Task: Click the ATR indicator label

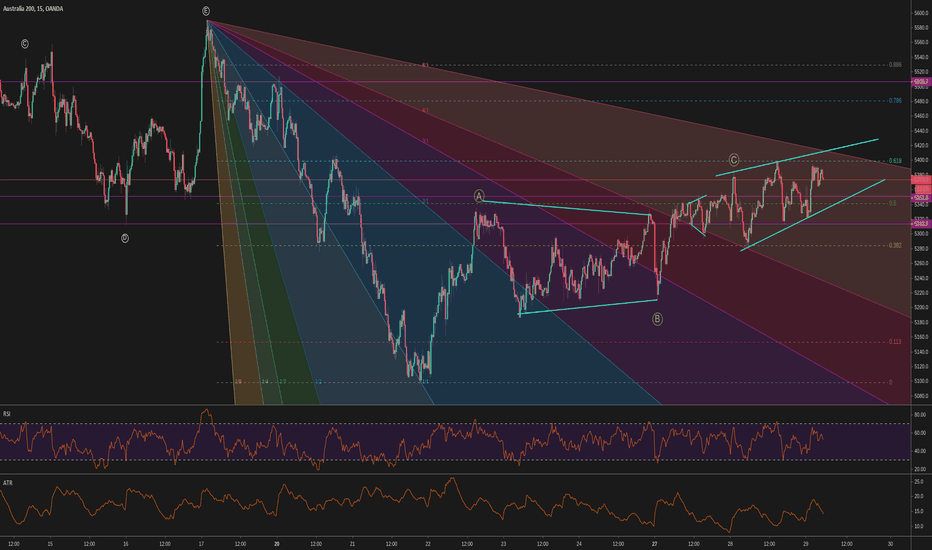Action: [7, 483]
